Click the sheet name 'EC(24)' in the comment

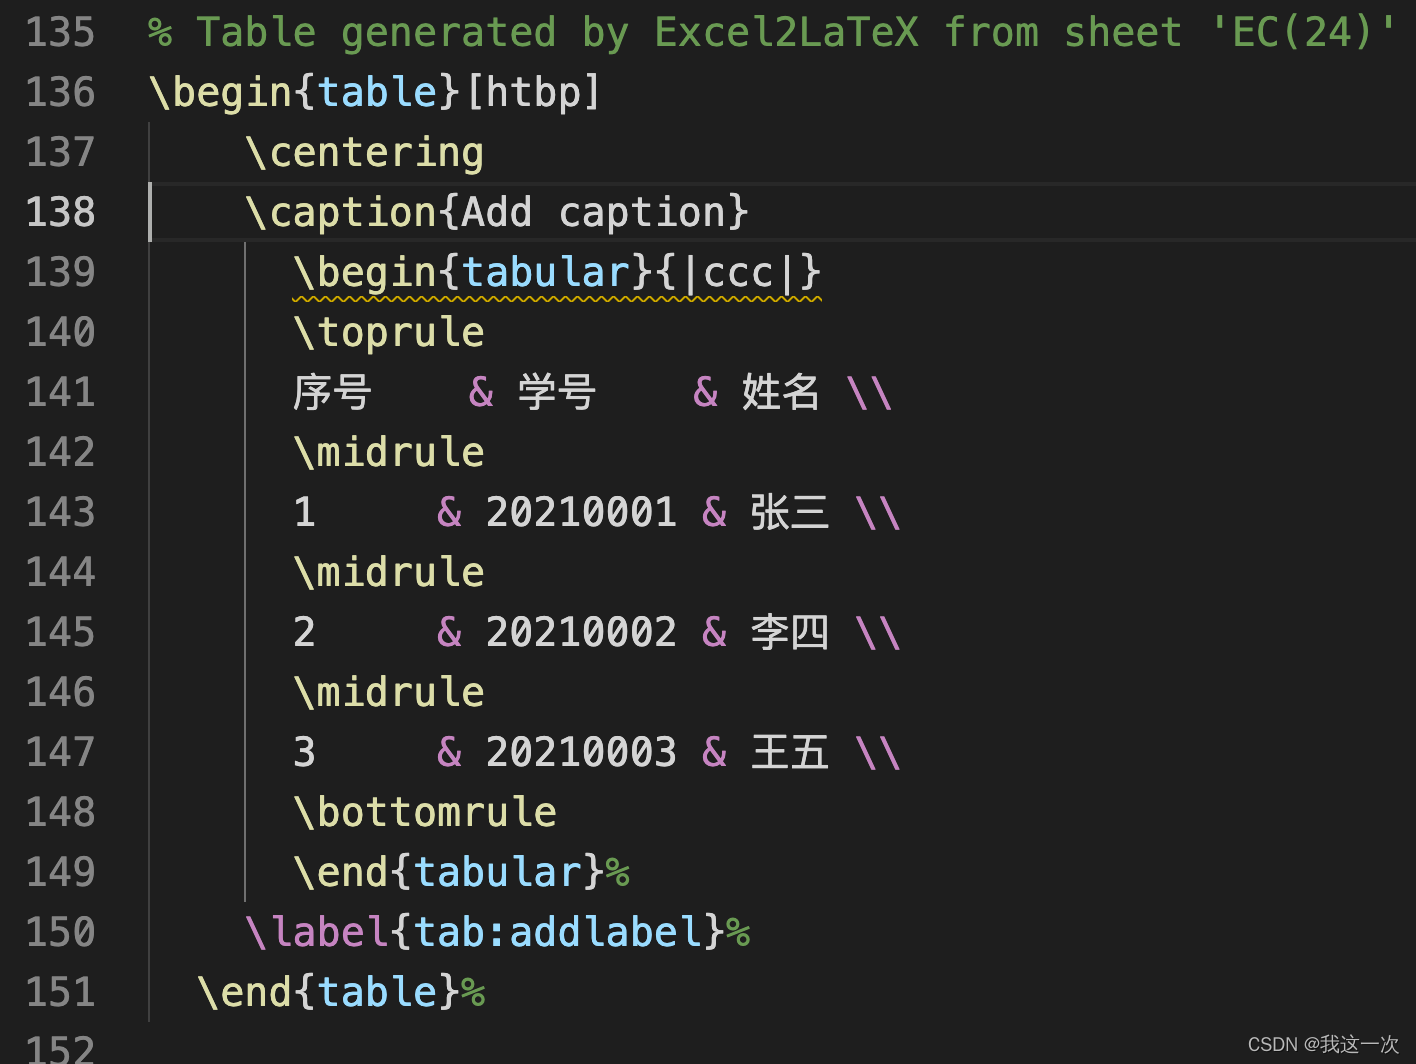click(1303, 32)
